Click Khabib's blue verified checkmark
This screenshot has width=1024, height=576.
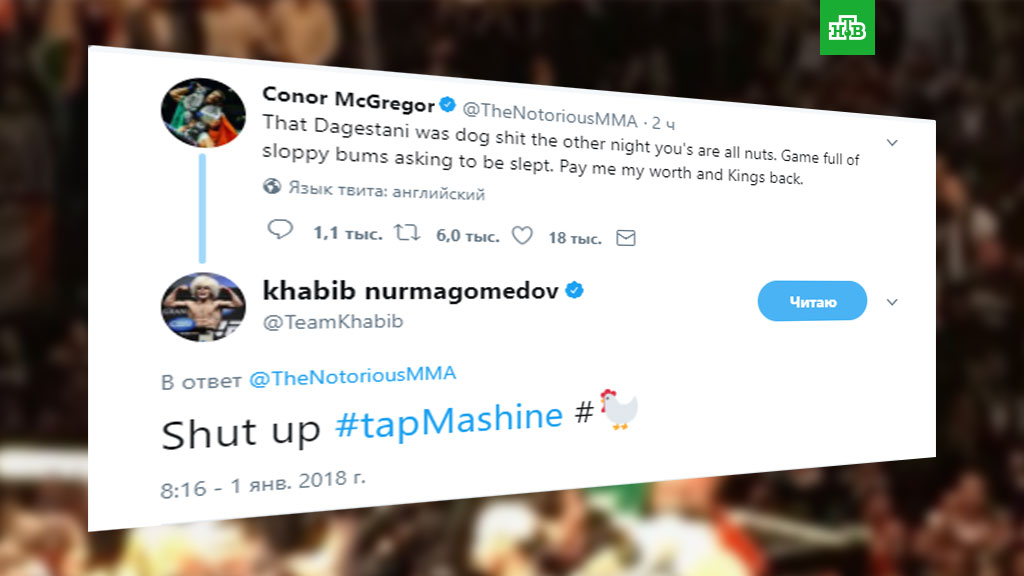click(x=575, y=291)
